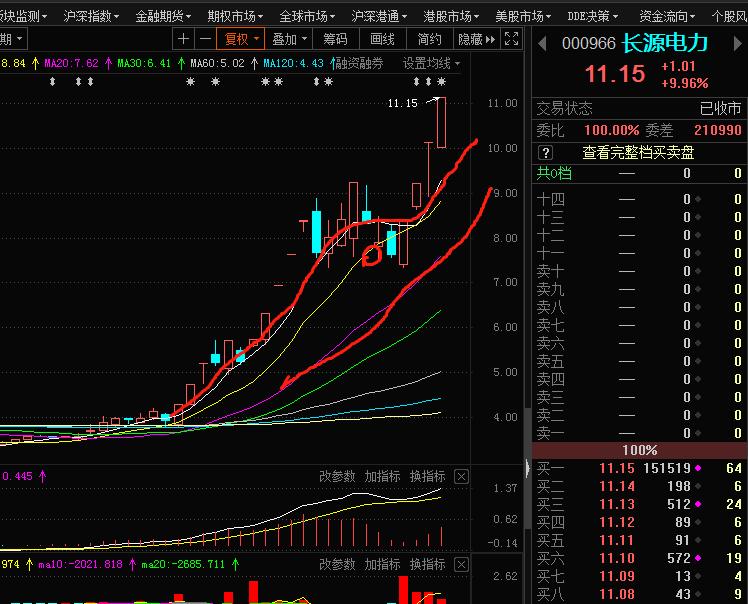The width and height of the screenshot is (748, 604).
Task: Open the 沪深指数 menu
Action: (x=91, y=16)
